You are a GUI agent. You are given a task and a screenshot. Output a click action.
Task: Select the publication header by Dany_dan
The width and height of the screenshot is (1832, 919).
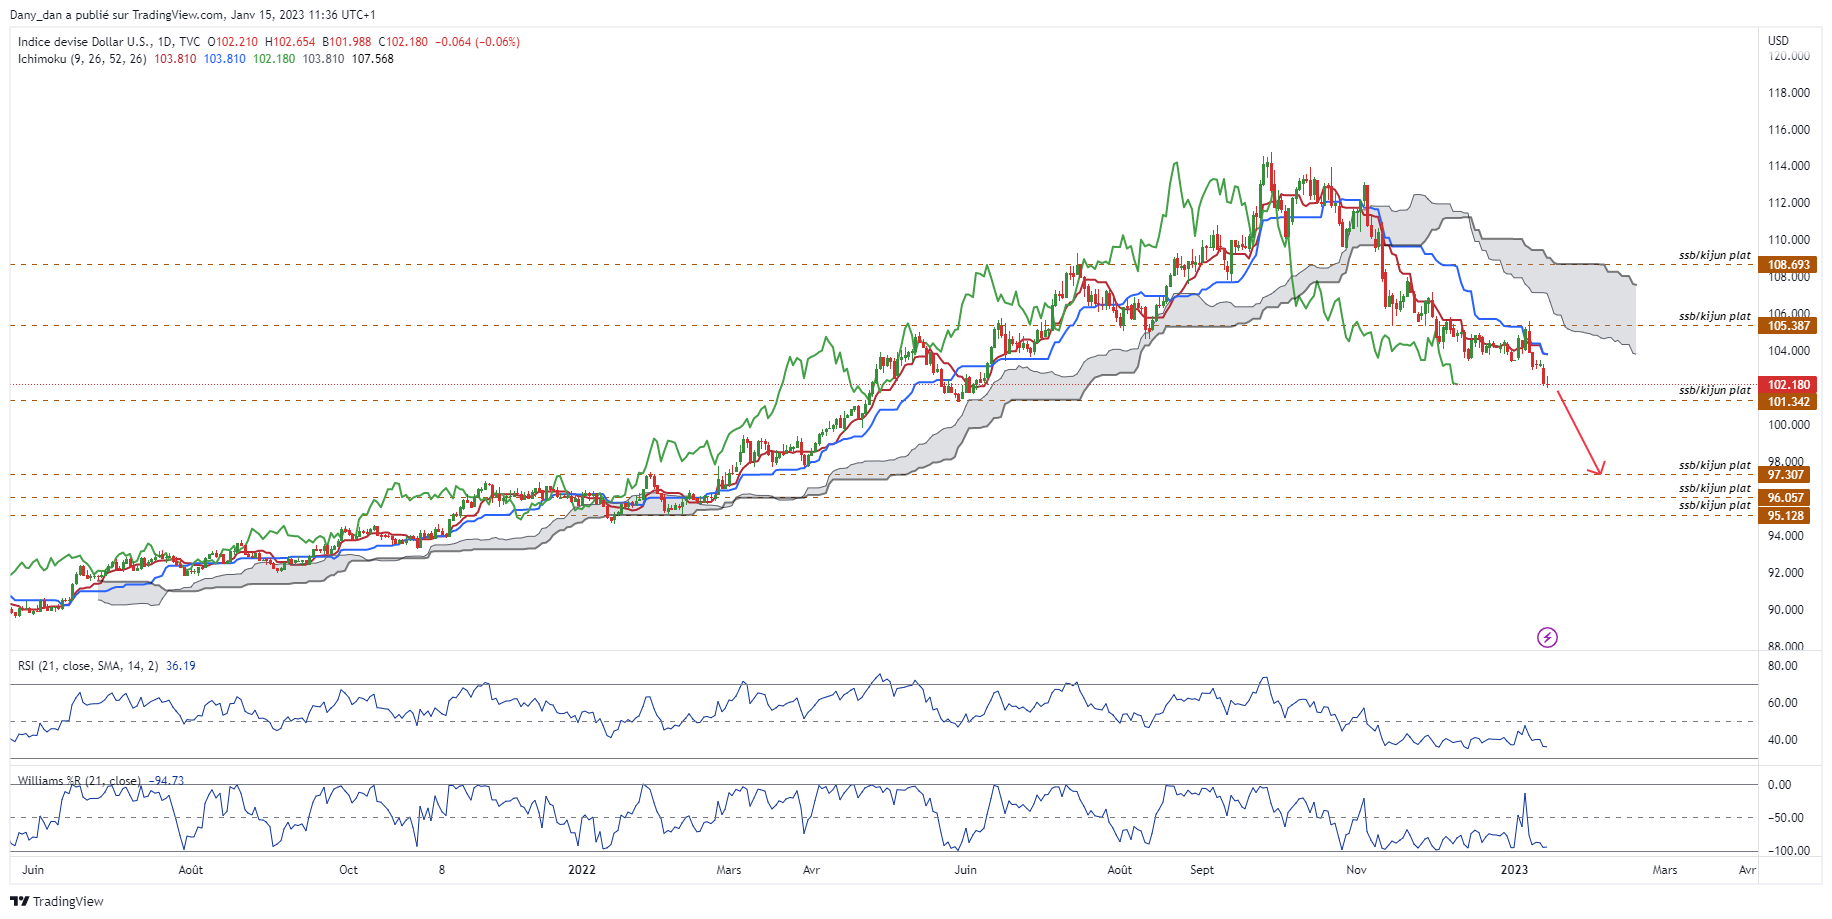193,15
